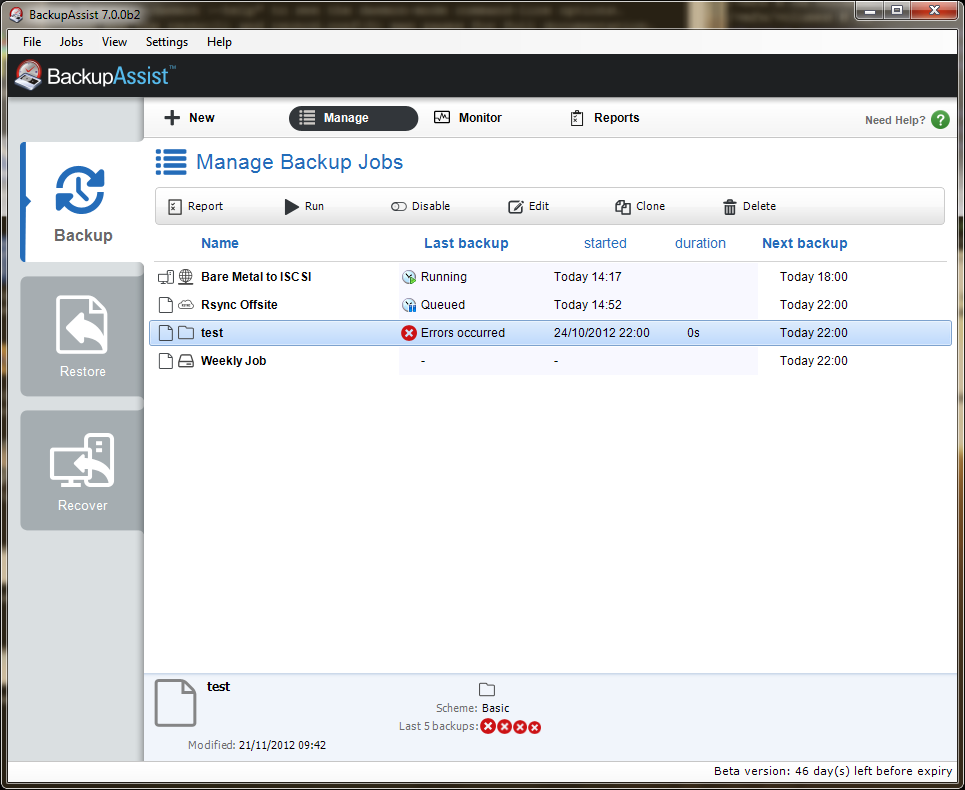Click the Need Help? link text
965x790 pixels.
(x=895, y=120)
